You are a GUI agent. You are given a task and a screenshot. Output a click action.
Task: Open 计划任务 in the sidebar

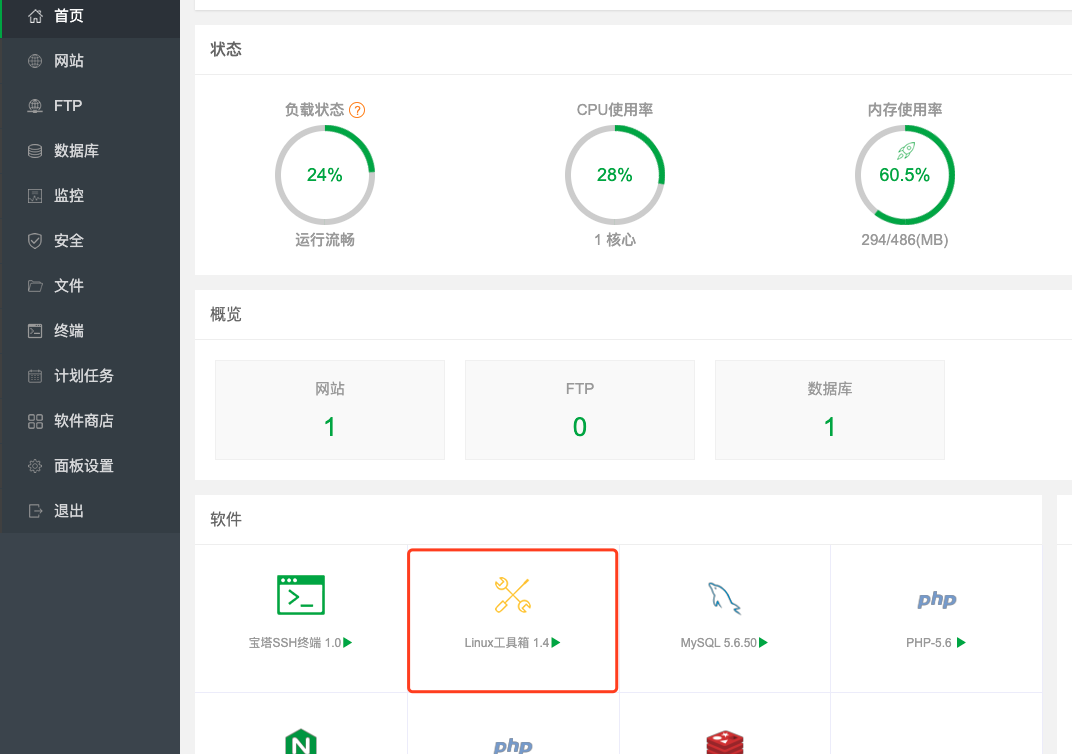(90, 376)
